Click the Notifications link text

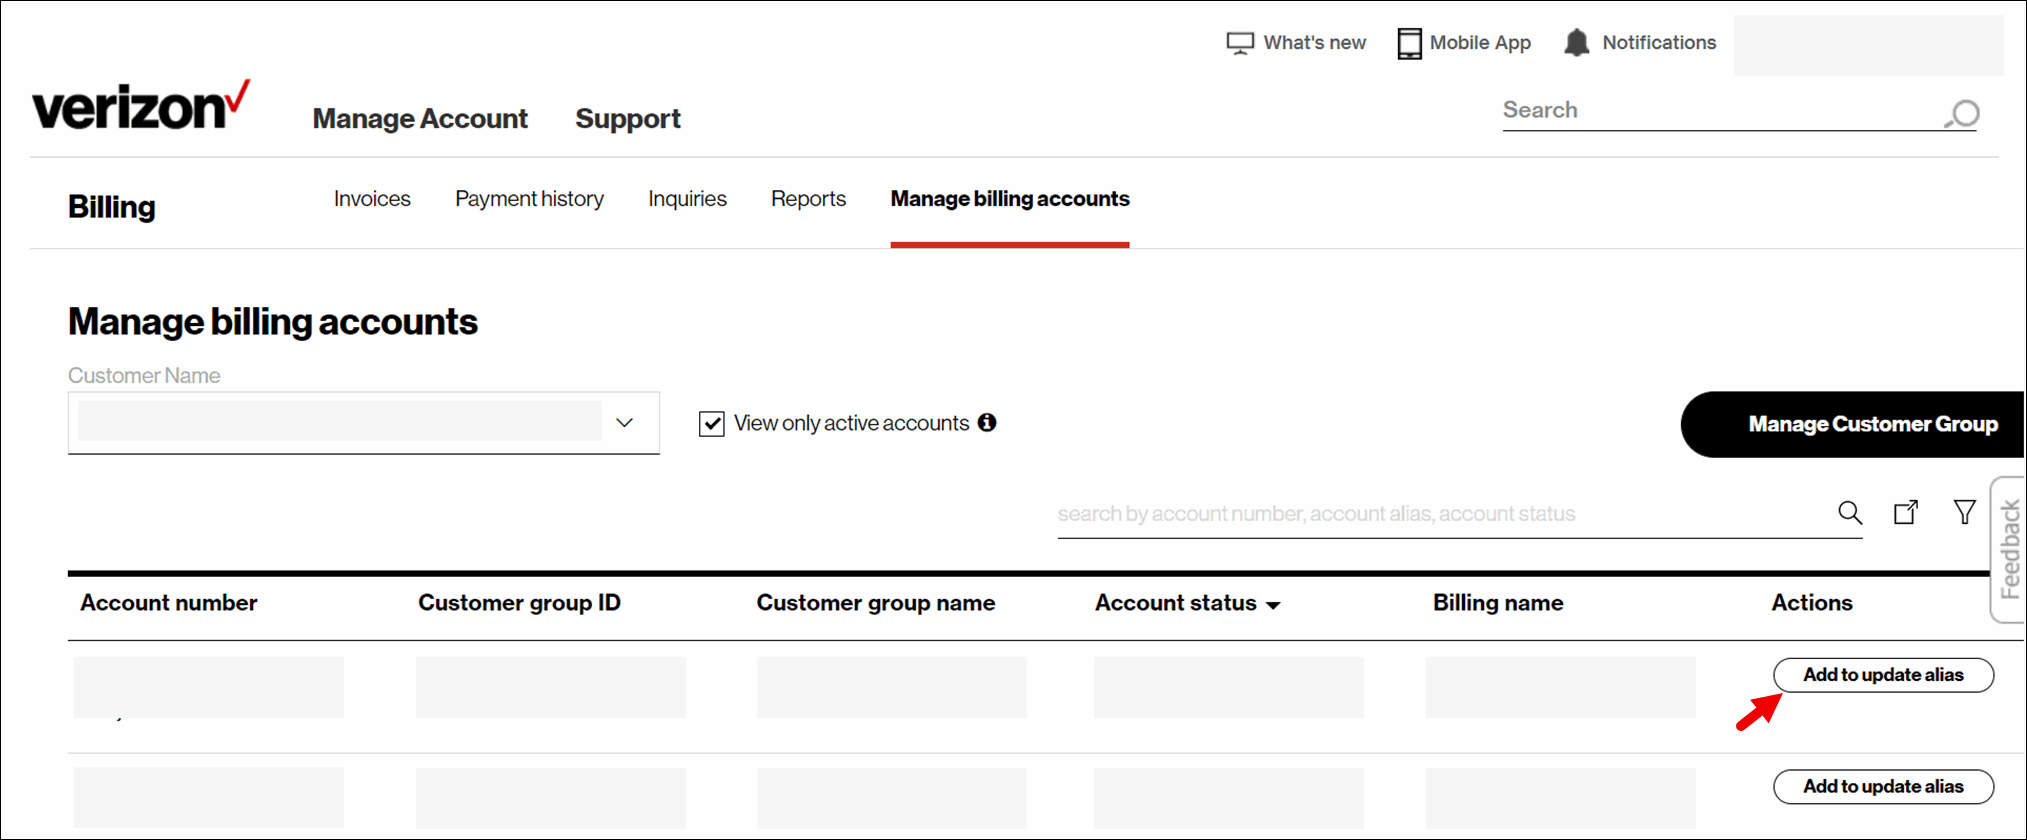click(1659, 43)
